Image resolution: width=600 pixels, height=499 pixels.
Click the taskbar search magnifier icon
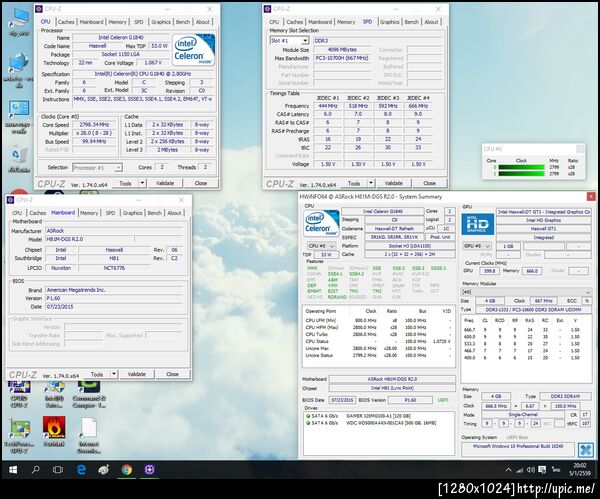35,468
